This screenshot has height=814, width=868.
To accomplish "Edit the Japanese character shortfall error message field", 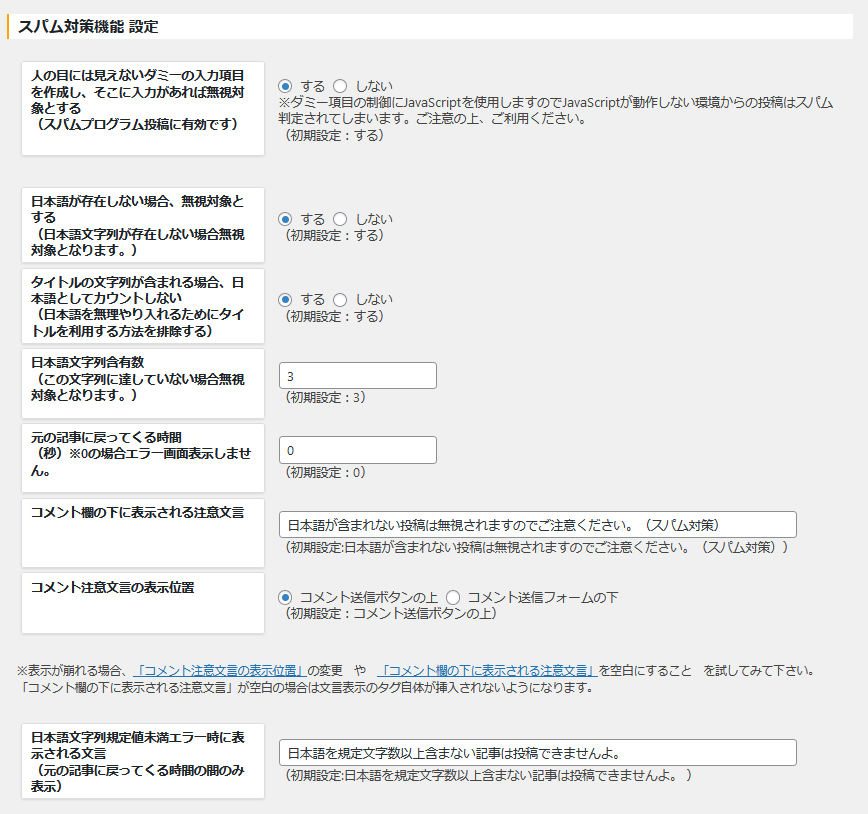I will tap(537, 752).
